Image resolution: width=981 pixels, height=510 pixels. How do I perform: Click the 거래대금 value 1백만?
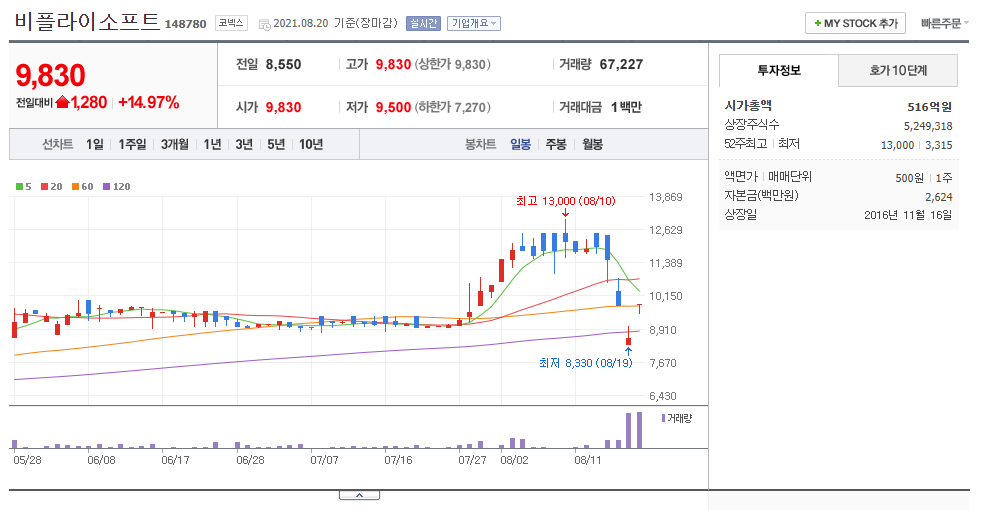coord(626,108)
